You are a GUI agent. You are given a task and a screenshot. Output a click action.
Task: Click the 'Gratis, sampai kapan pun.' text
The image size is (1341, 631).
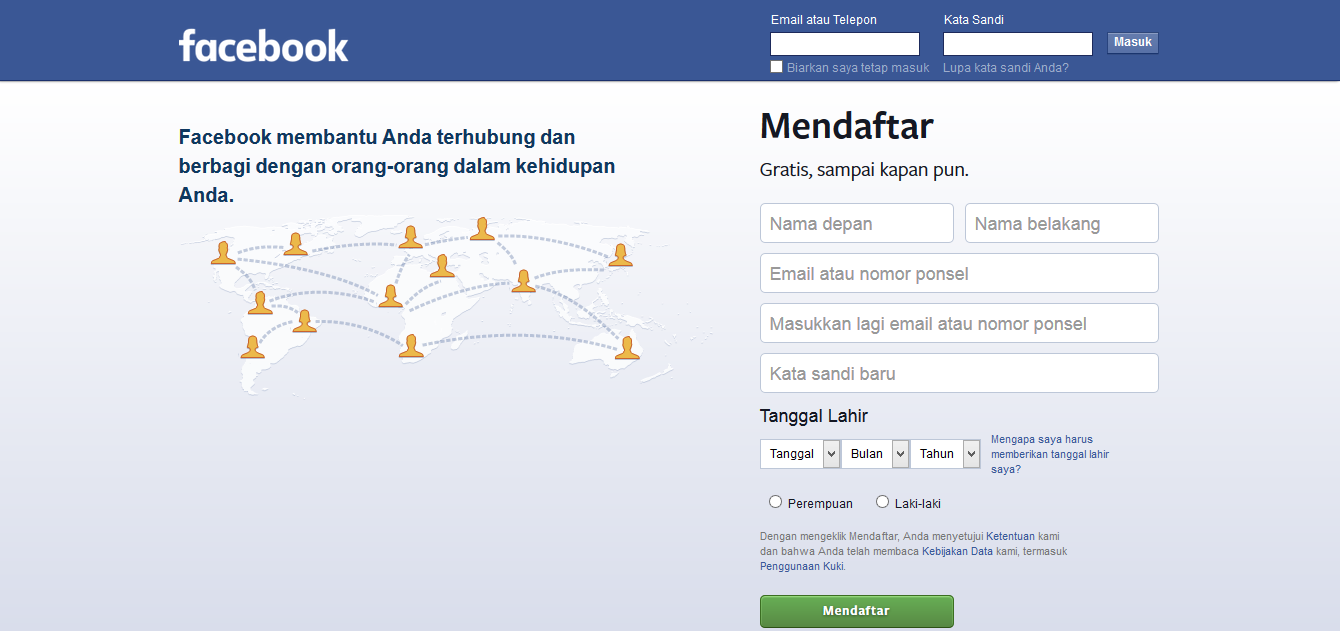point(864,170)
